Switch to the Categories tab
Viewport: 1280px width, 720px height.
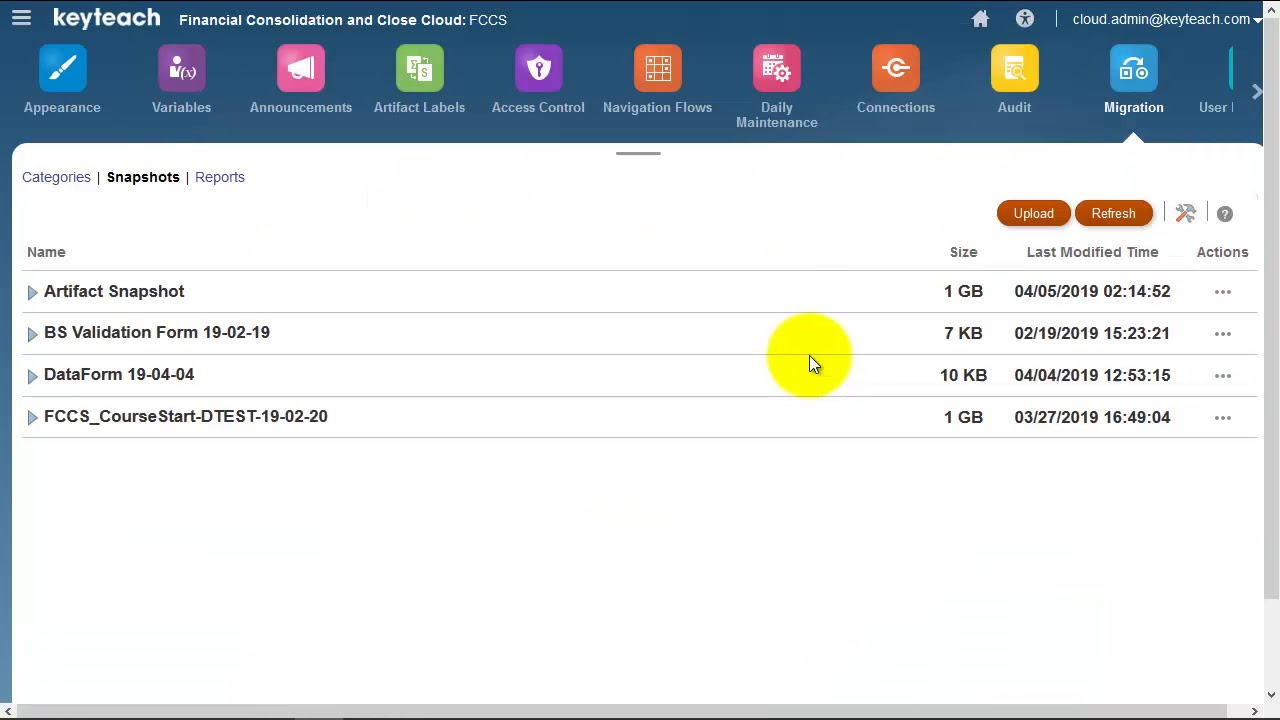click(x=56, y=177)
